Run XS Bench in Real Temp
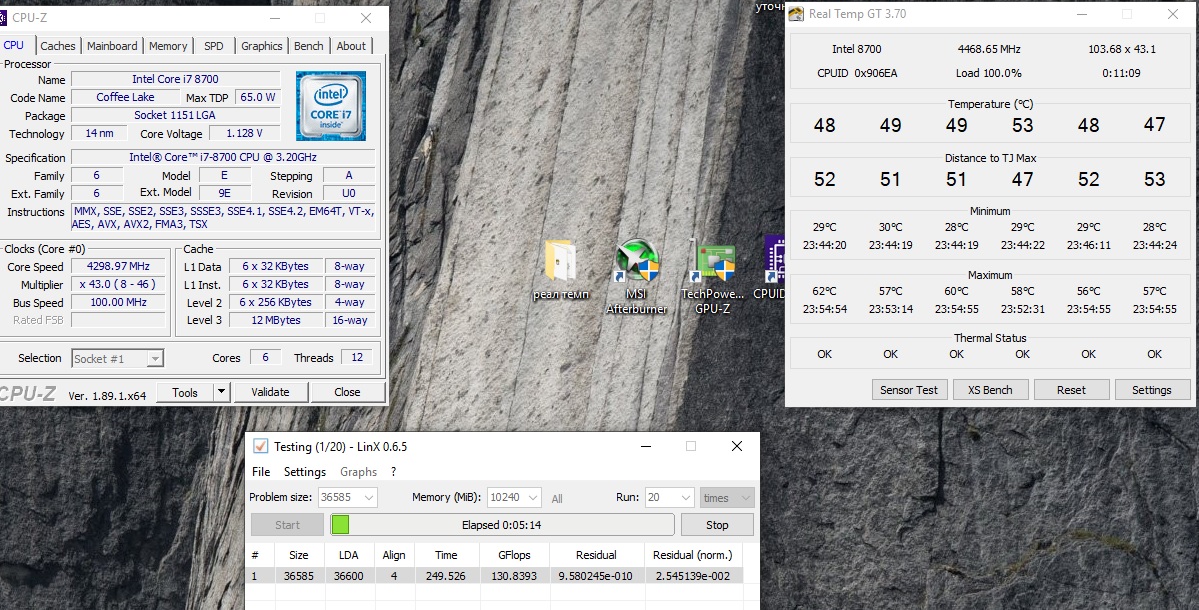This screenshot has height=610, width=1199. tap(989, 390)
